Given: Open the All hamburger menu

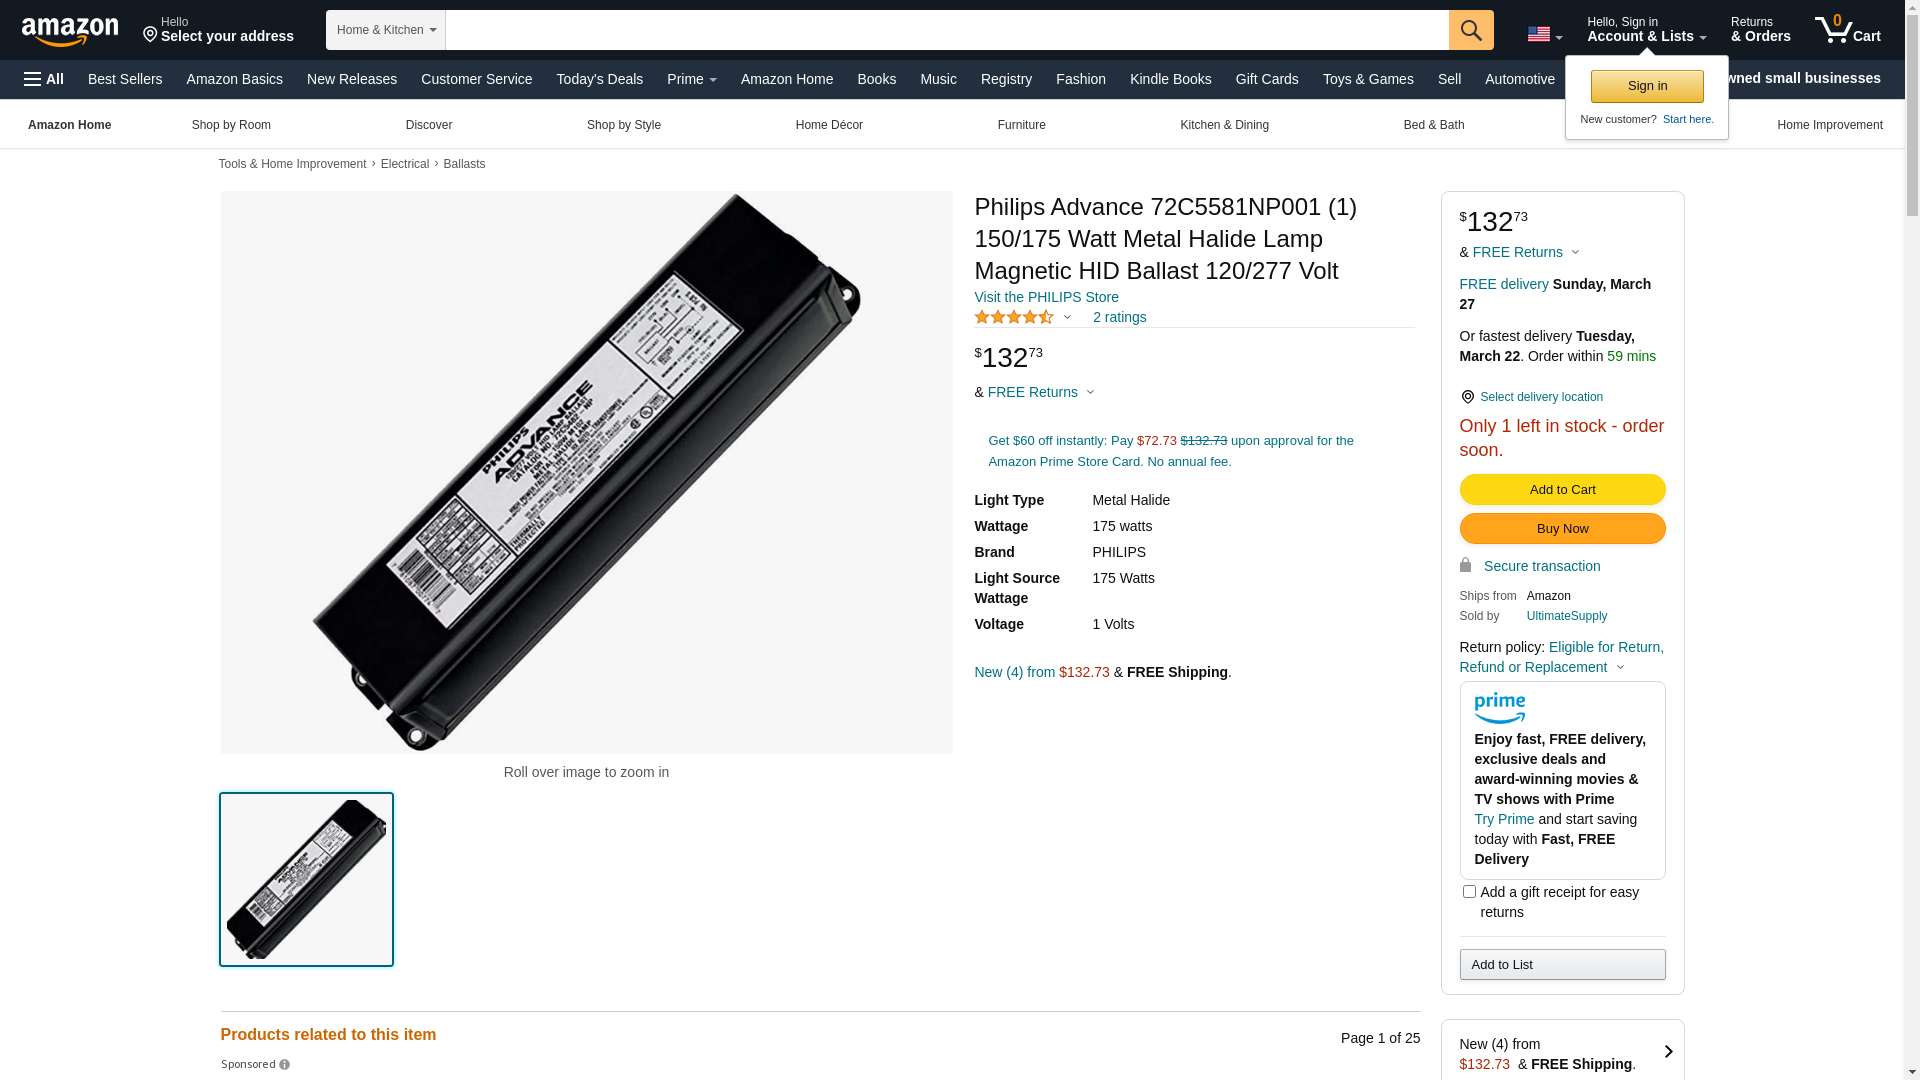Looking at the screenshot, I should (x=44, y=79).
